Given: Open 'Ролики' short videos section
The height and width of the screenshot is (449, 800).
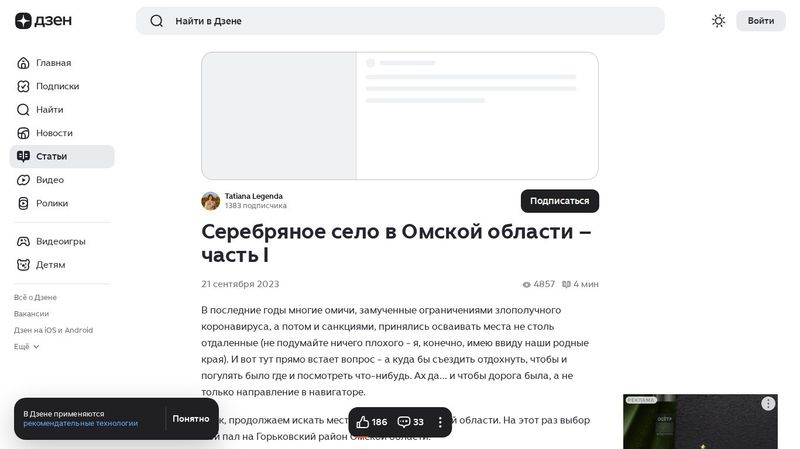Looking at the screenshot, I should coord(52,203).
